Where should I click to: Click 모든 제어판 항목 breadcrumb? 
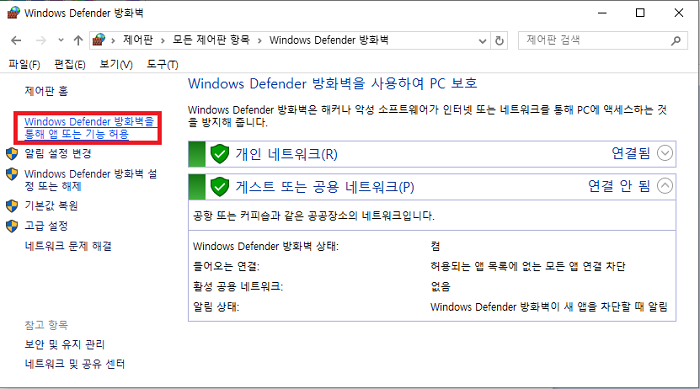(211, 40)
